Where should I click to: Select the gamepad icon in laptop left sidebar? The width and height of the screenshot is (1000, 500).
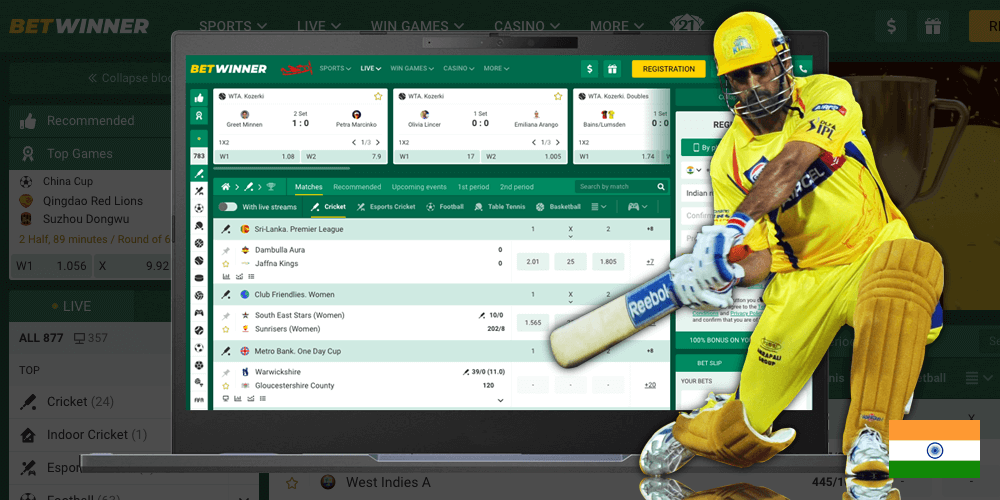click(x=199, y=312)
